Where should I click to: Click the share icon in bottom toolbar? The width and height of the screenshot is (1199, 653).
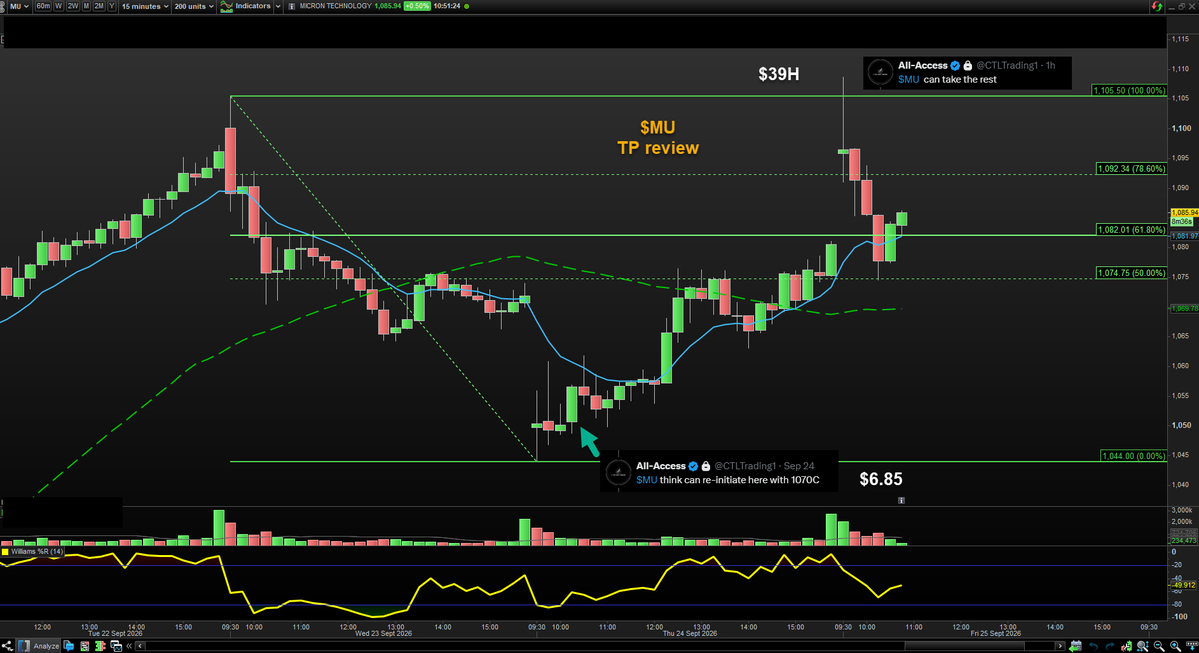(7, 646)
